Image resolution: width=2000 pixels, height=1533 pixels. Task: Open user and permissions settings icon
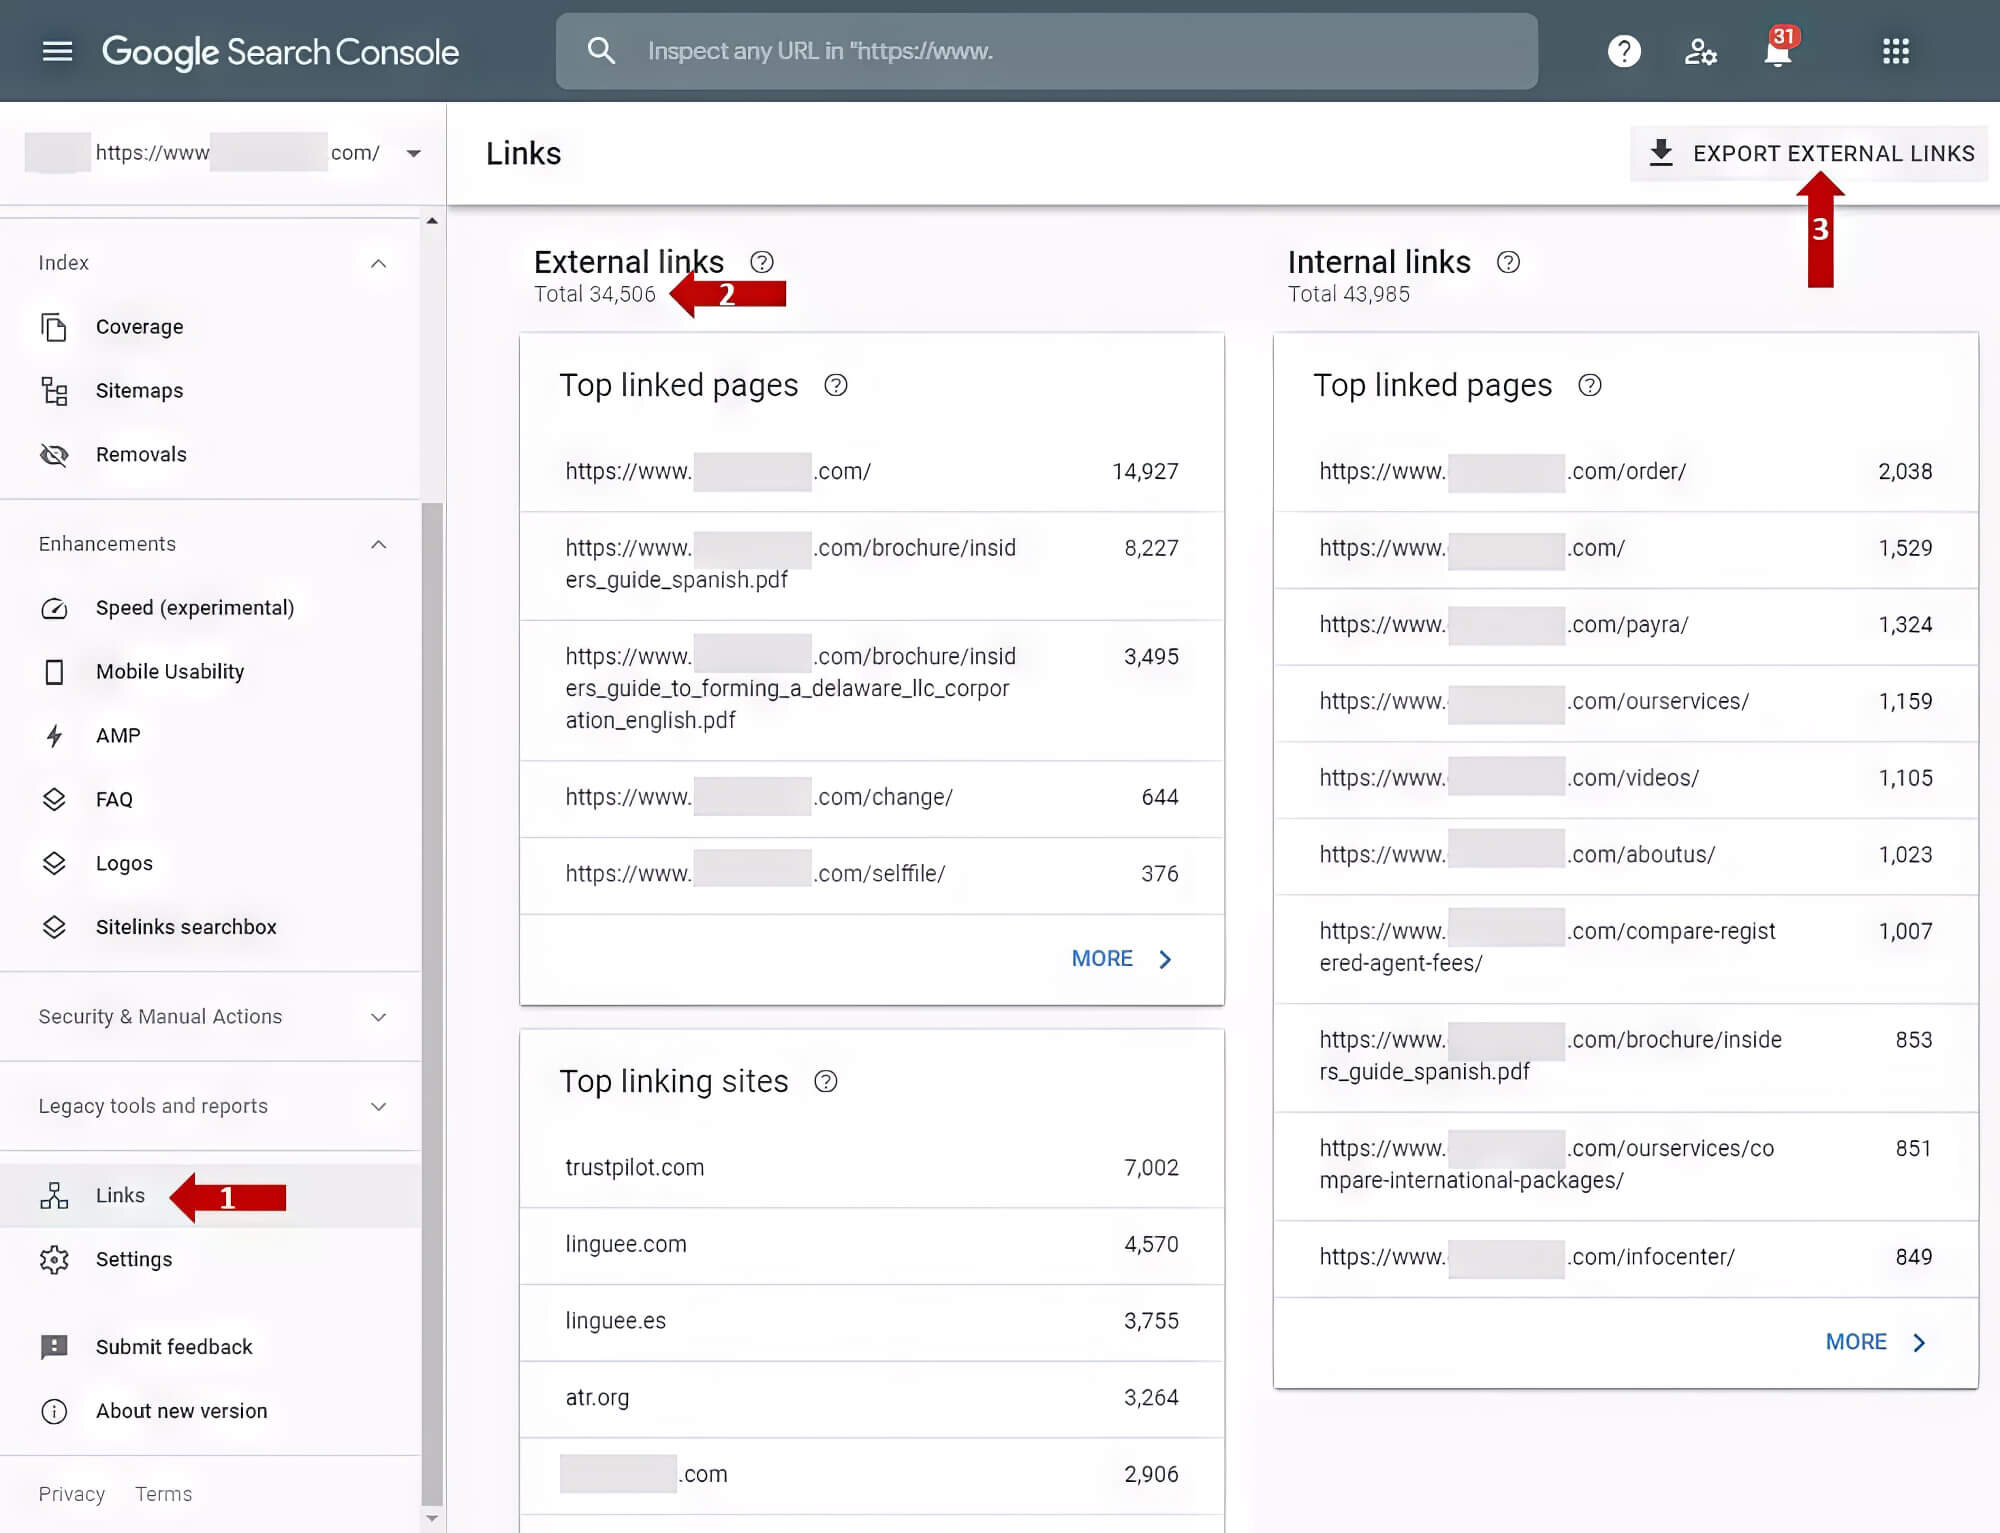click(x=1702, y=51)
